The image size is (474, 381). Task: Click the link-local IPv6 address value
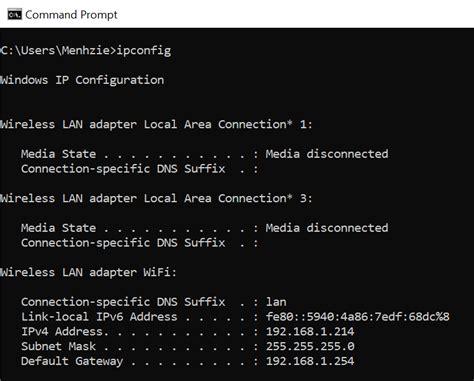(x=358, y=316)
